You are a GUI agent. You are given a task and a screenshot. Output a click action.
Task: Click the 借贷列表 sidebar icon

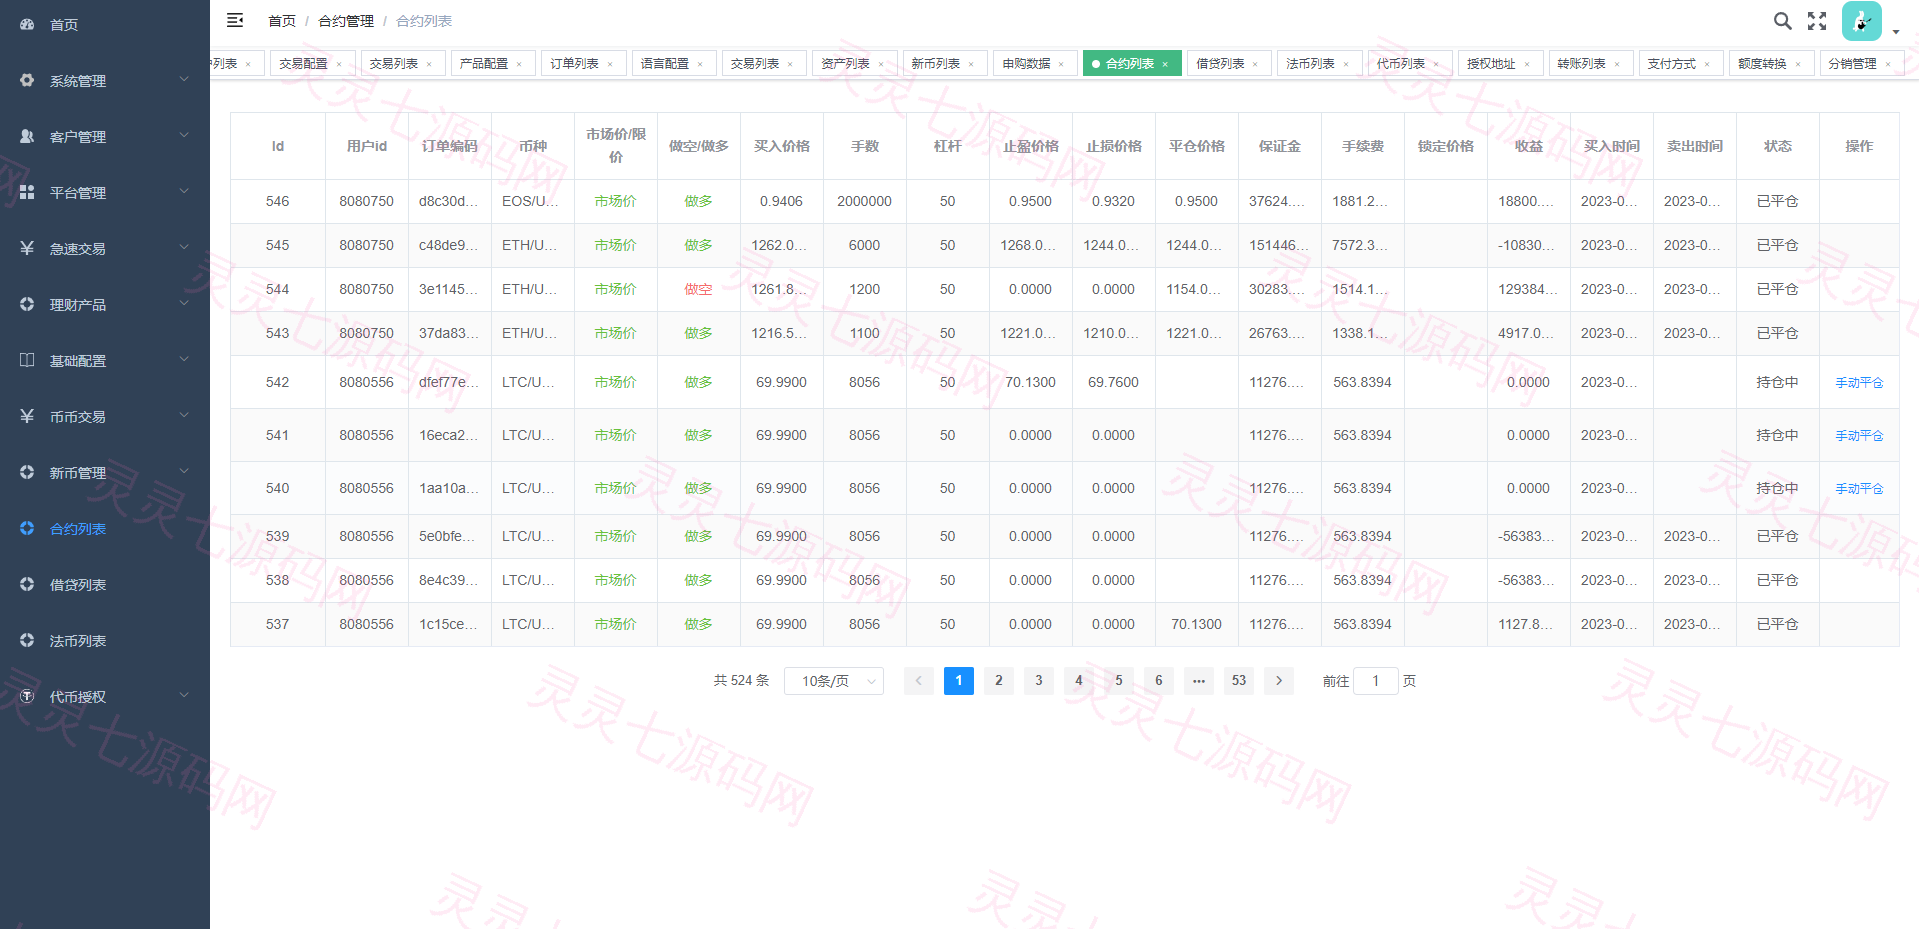click(x=27, y=584)
